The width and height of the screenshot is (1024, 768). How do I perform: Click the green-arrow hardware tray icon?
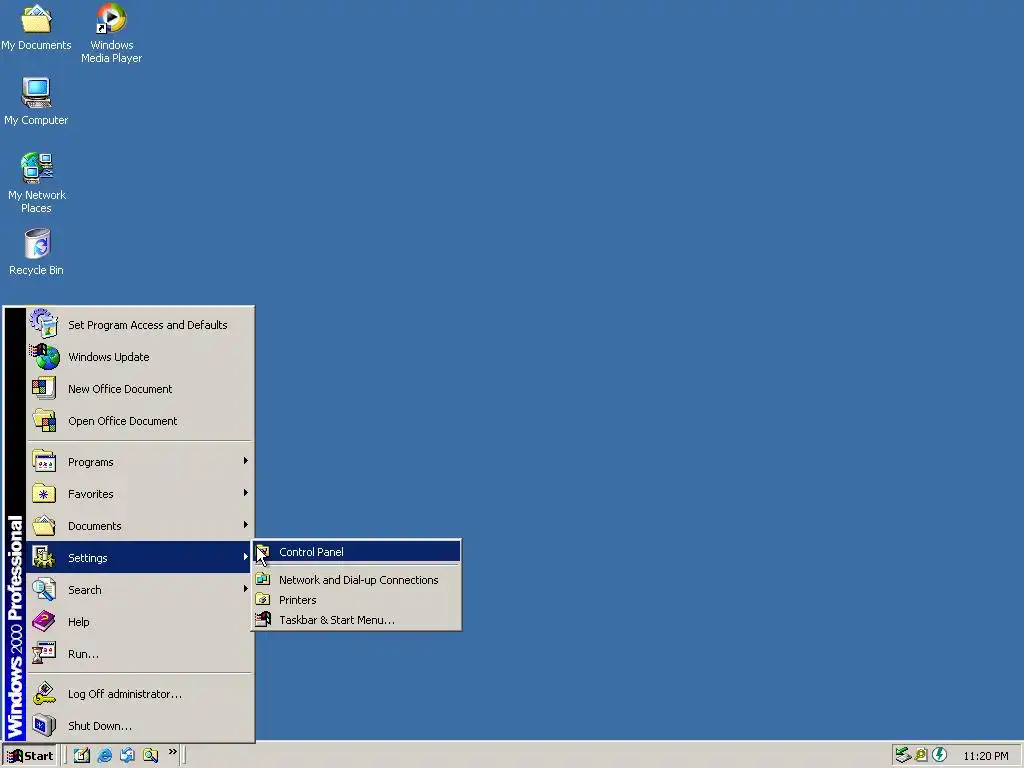pos(903,755)
